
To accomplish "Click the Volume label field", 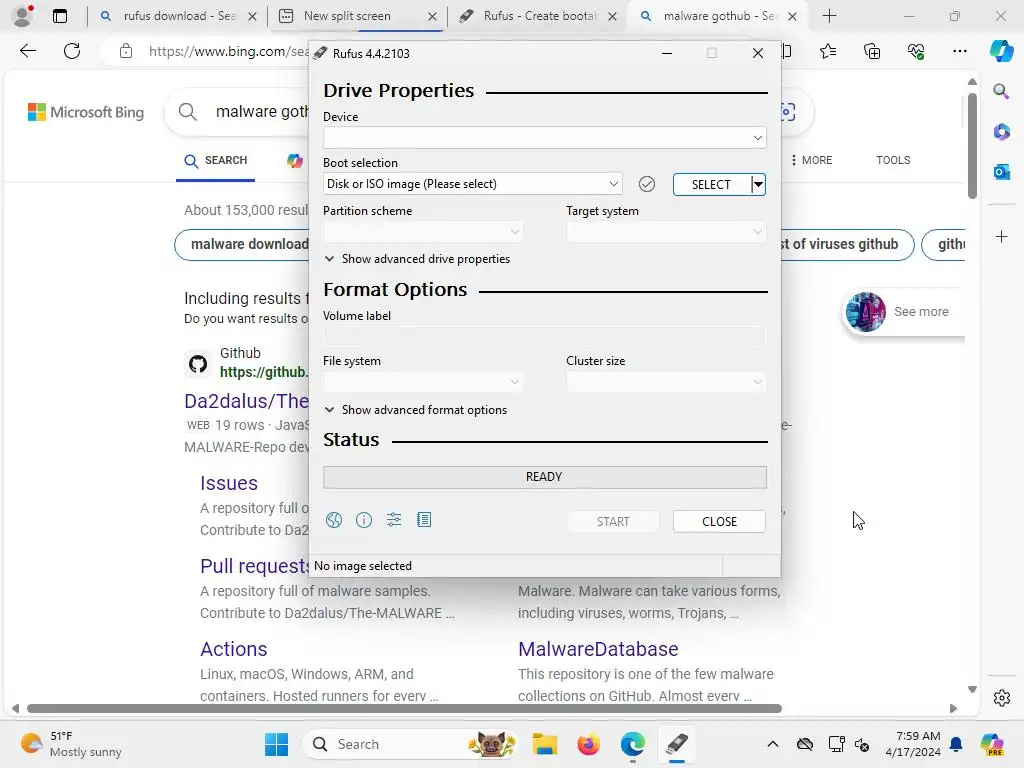I will tap(544, 336).
